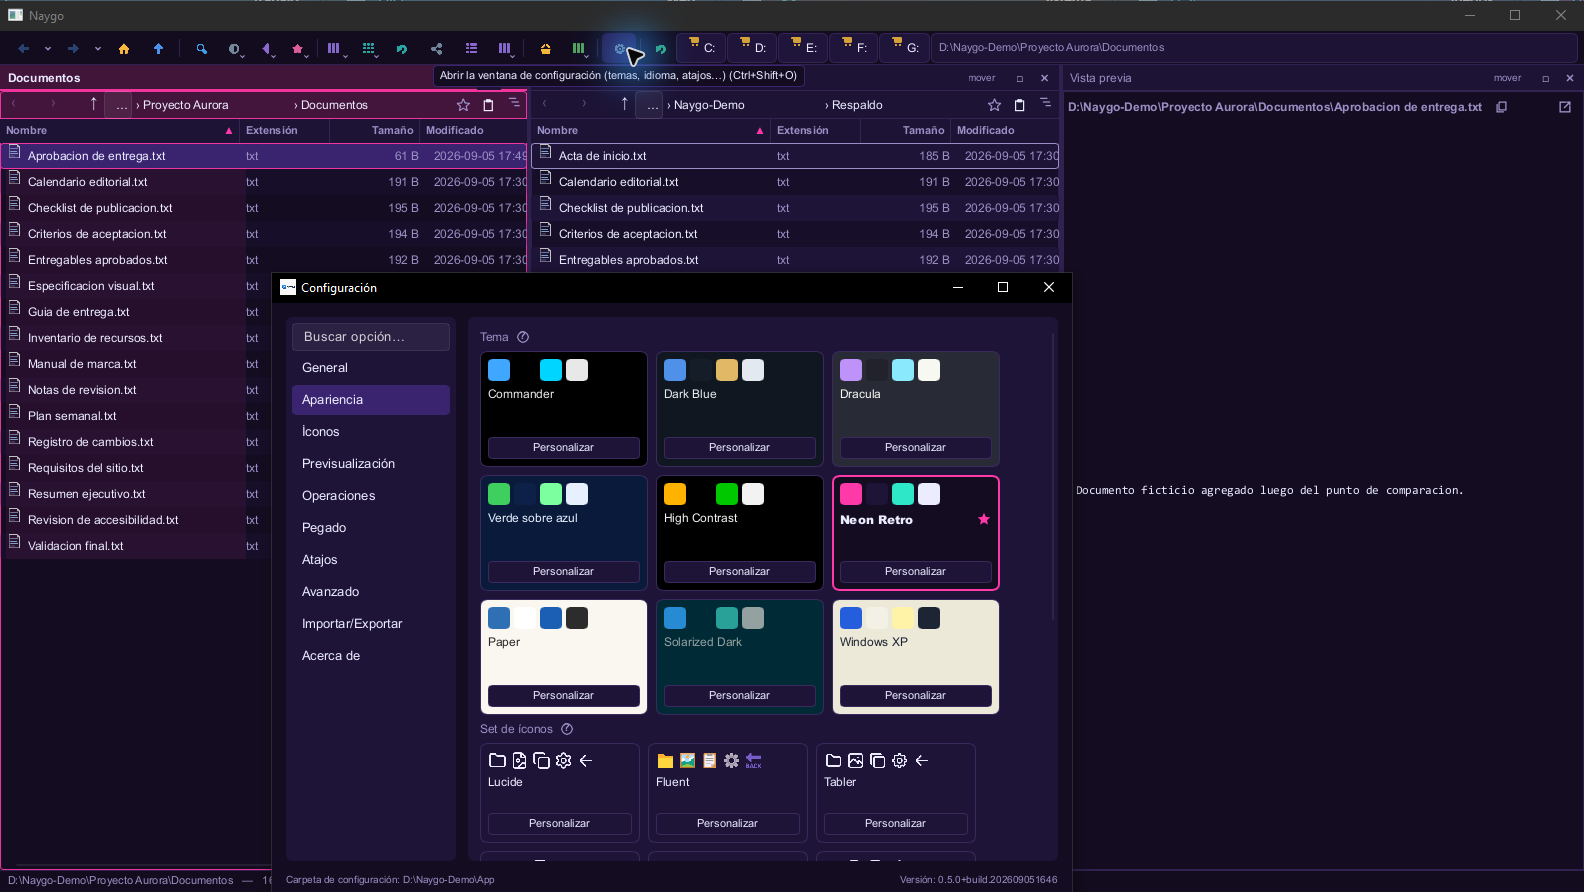
Task: Go forward with the toolbar forward arrow
Action: point(73,48)
